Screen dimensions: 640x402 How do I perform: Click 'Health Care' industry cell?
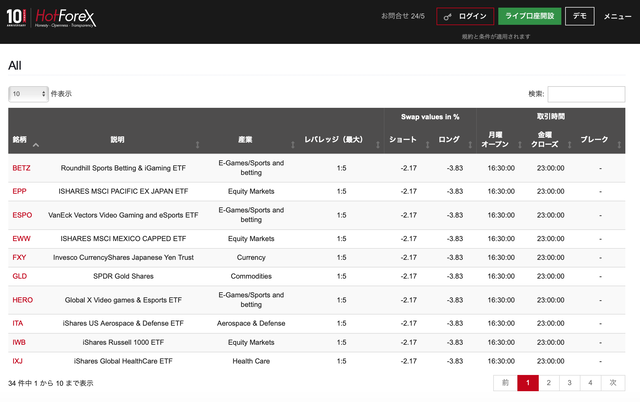click(251, 361)
